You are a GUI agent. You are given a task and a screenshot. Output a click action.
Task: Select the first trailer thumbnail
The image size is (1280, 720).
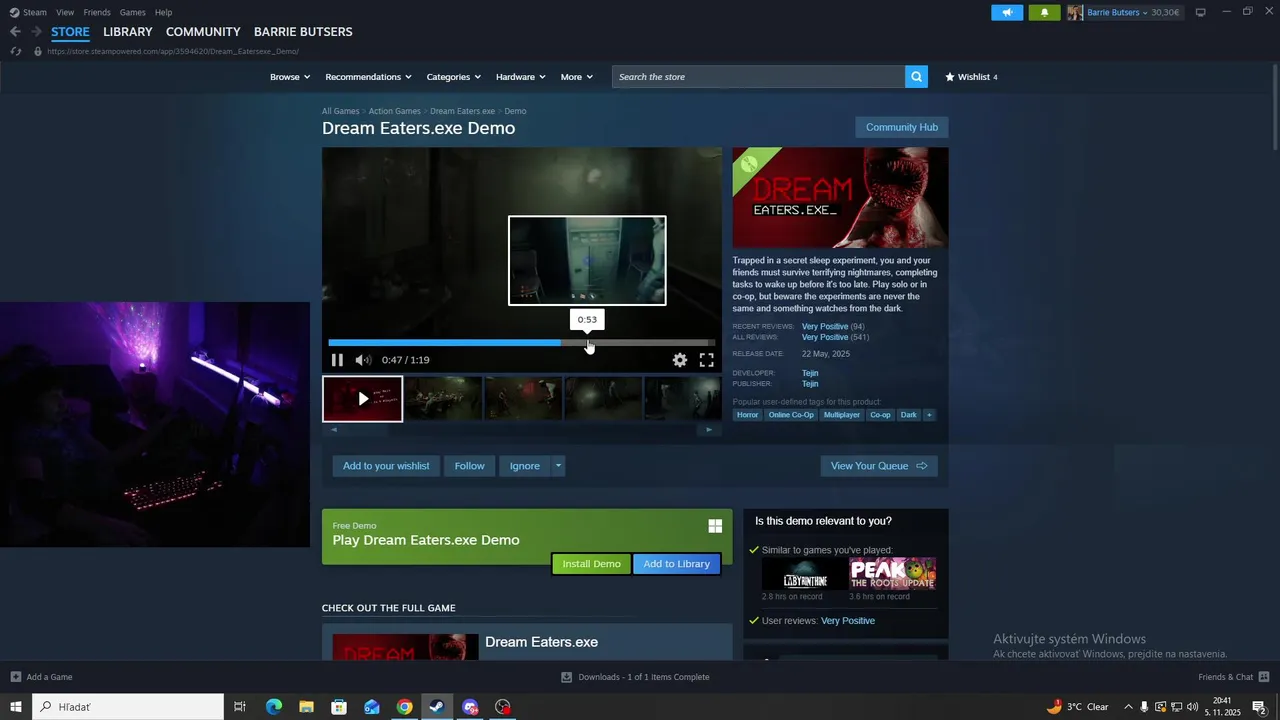(x=363, y=399)
